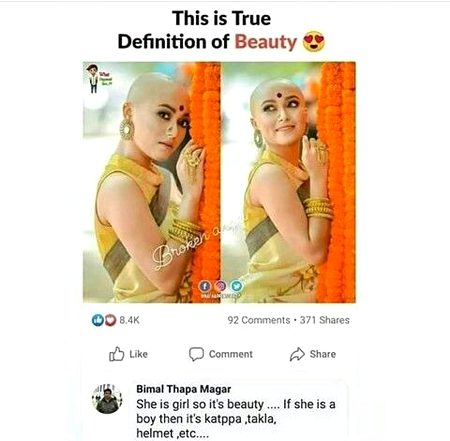Click the Facebook logo in image watermark
The width and height of the screenshot is (450, 441).
pyautogui.click(x=205, y=286)
